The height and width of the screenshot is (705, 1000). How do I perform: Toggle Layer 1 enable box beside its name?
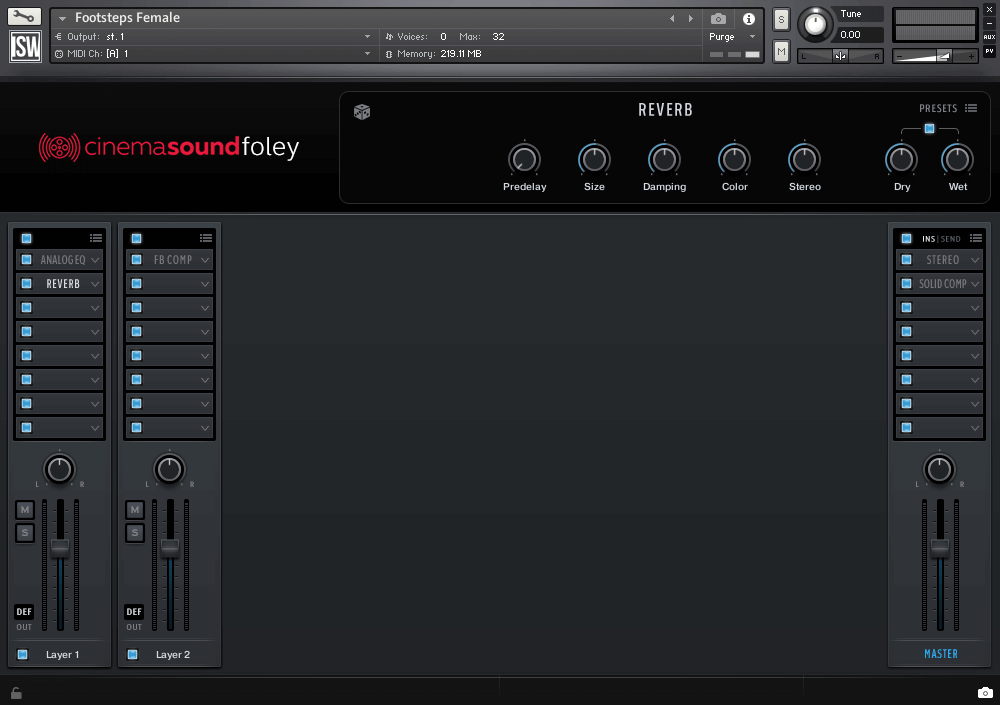(x=23, y=654)
